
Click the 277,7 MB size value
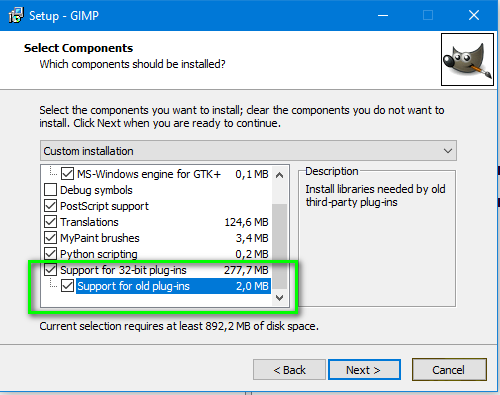pyautogui.click(x=246, y=270)
